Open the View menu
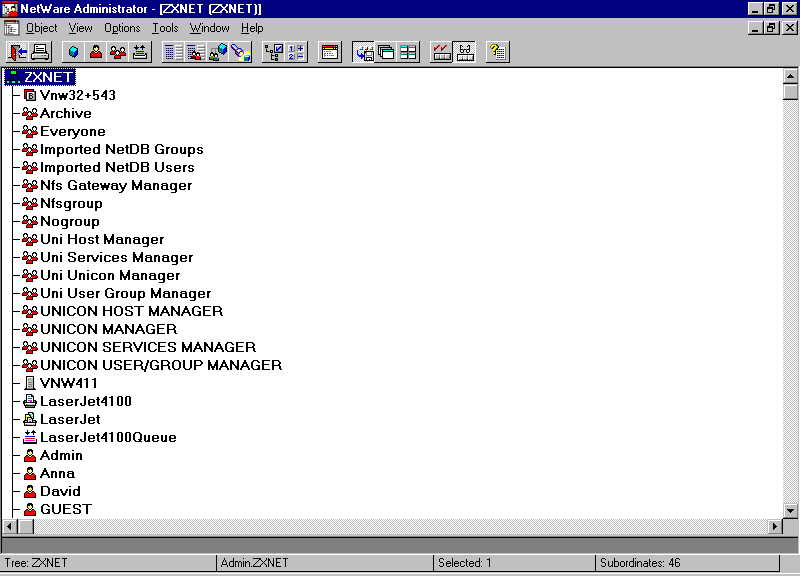 click(81, 28)
